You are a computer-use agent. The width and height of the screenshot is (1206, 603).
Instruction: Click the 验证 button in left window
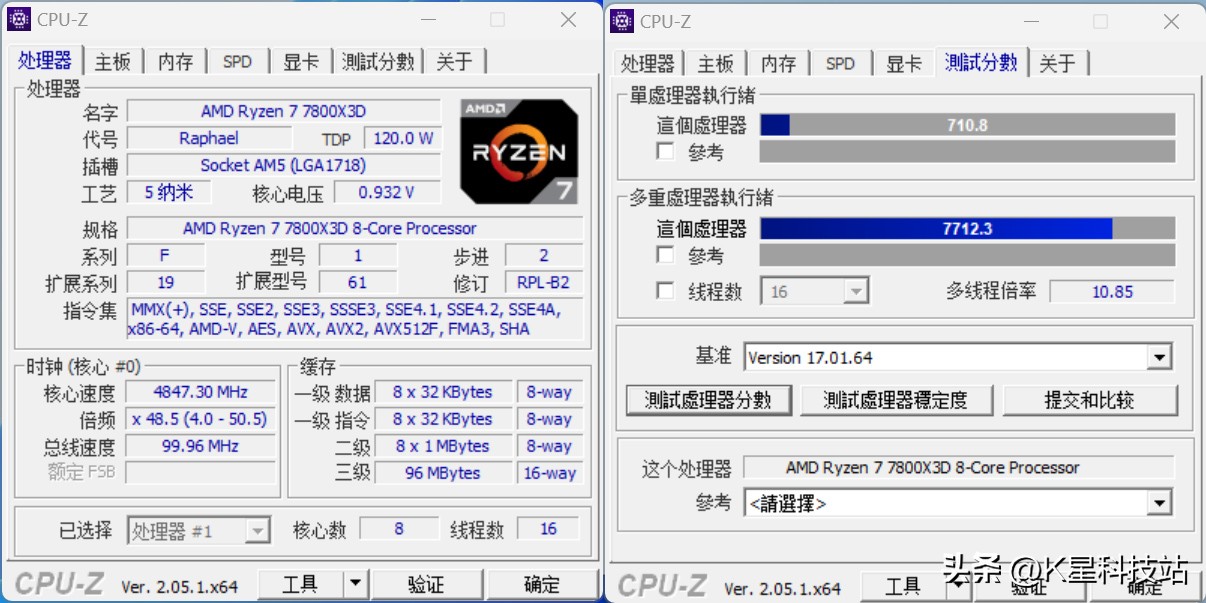(428, 583)
